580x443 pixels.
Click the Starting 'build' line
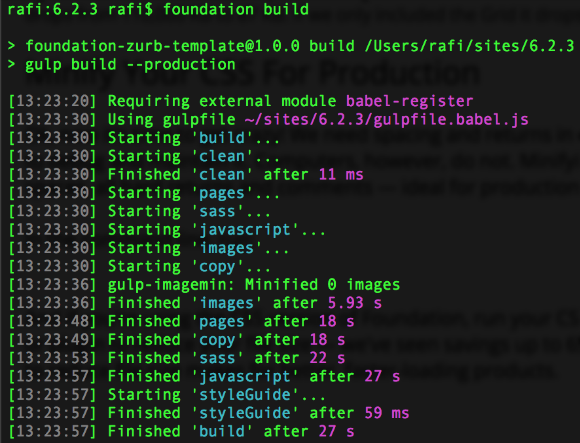tap(144, 138)
